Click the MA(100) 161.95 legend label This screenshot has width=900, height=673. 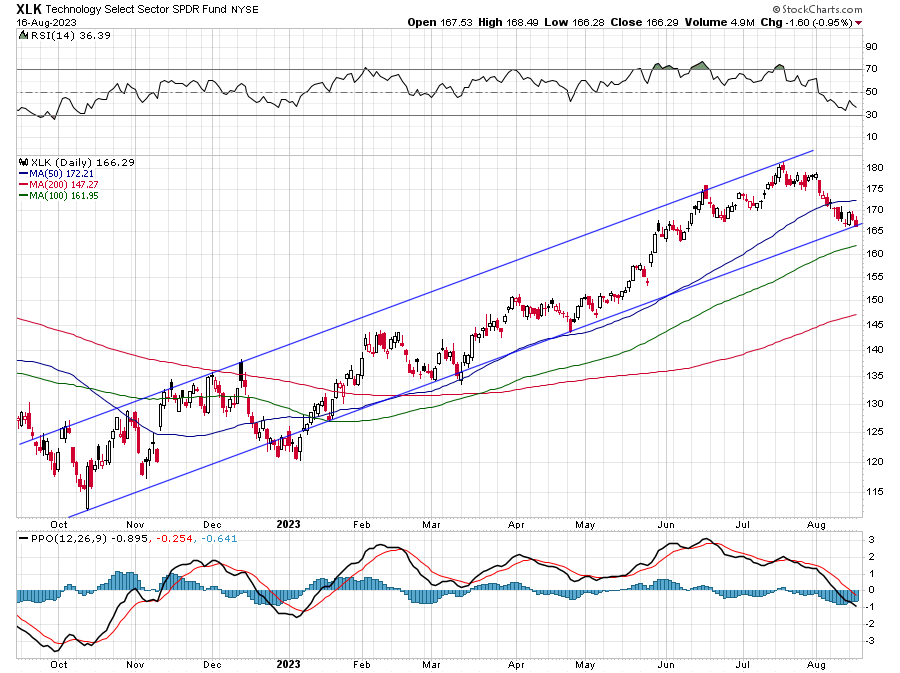64,196
